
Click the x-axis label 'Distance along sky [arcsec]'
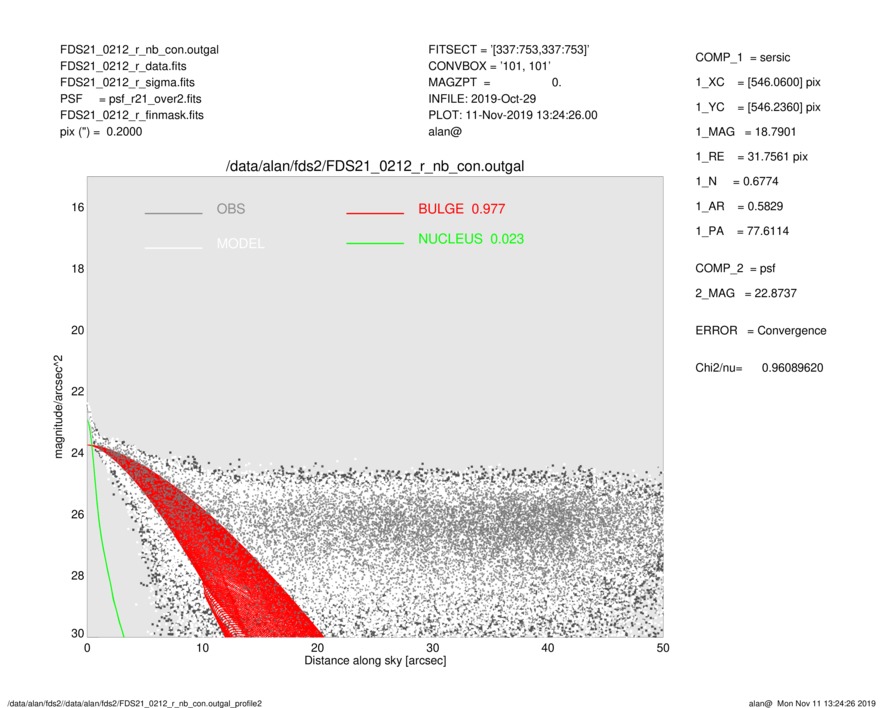375,661
